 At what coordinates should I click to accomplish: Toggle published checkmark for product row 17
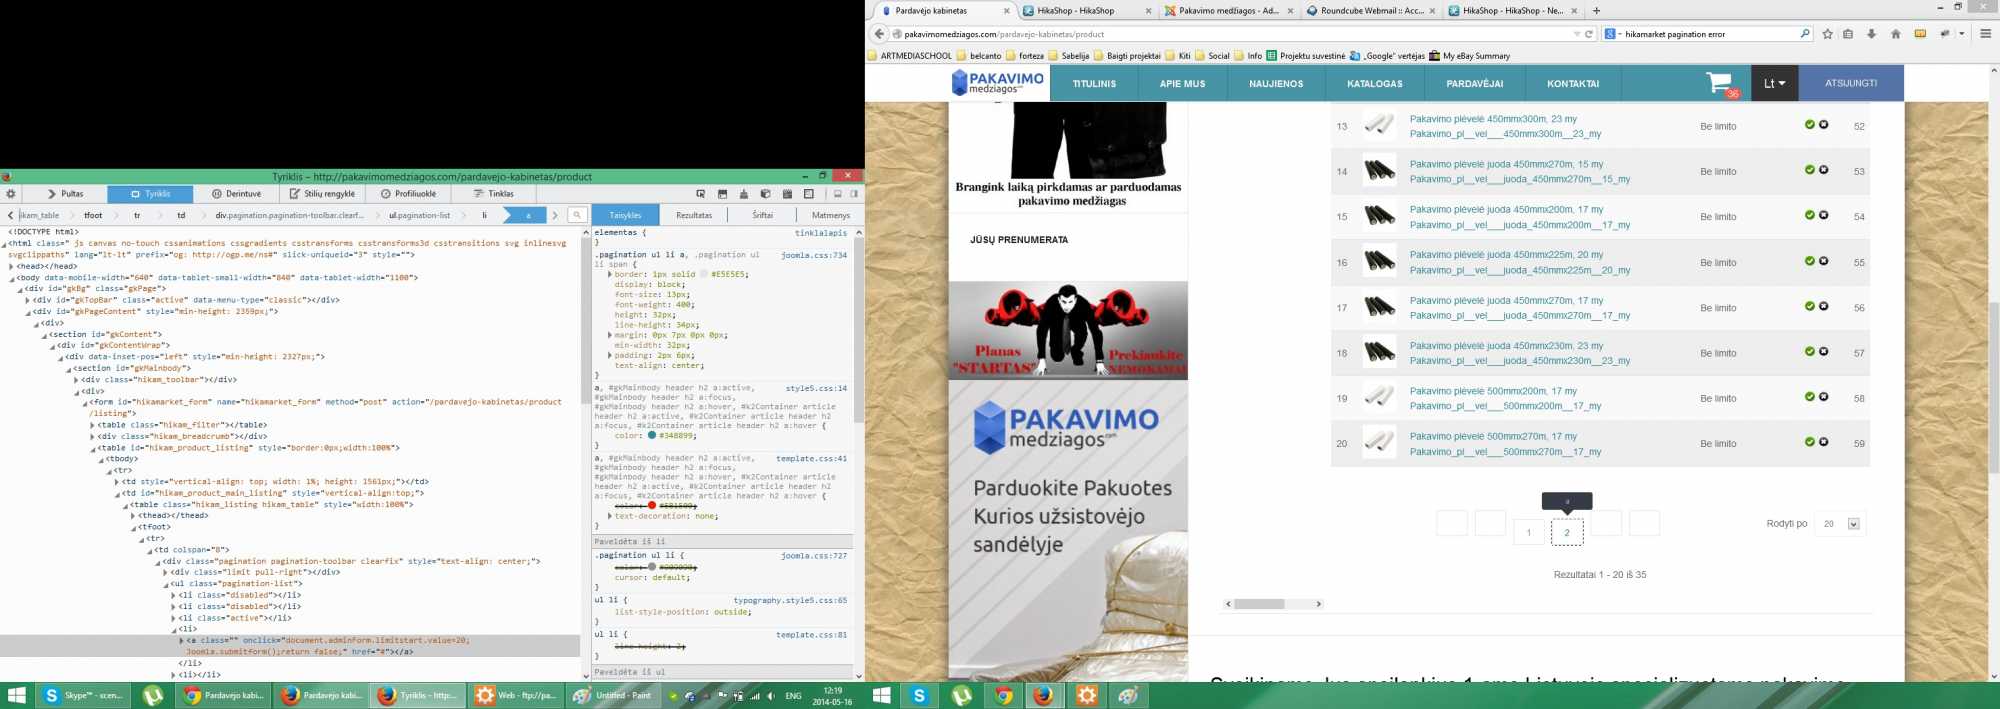[x=1810, y=306]
